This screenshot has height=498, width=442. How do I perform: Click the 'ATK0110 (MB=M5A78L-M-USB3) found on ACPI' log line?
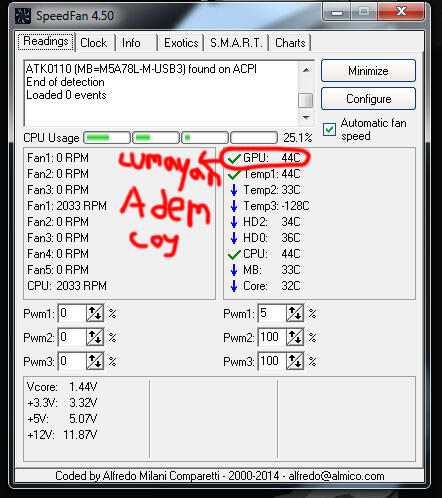[141, 69]
